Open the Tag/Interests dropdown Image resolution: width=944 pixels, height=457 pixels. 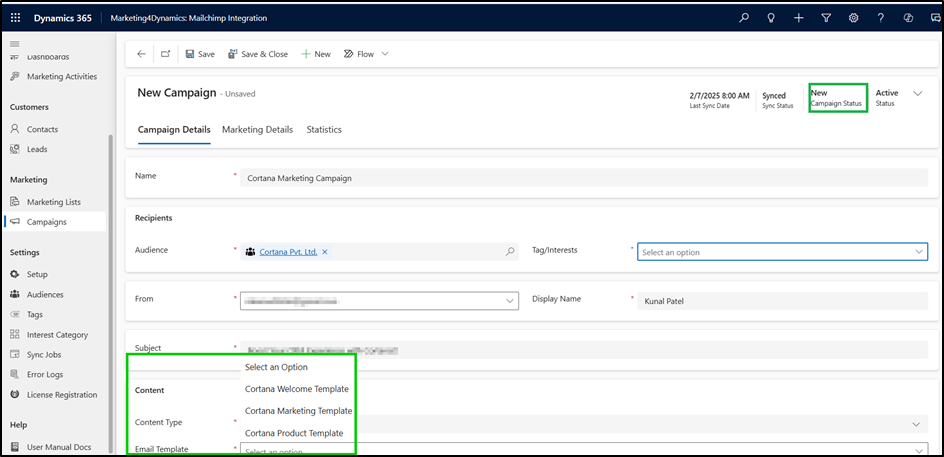pyautogui.click(x=783, y=252)
